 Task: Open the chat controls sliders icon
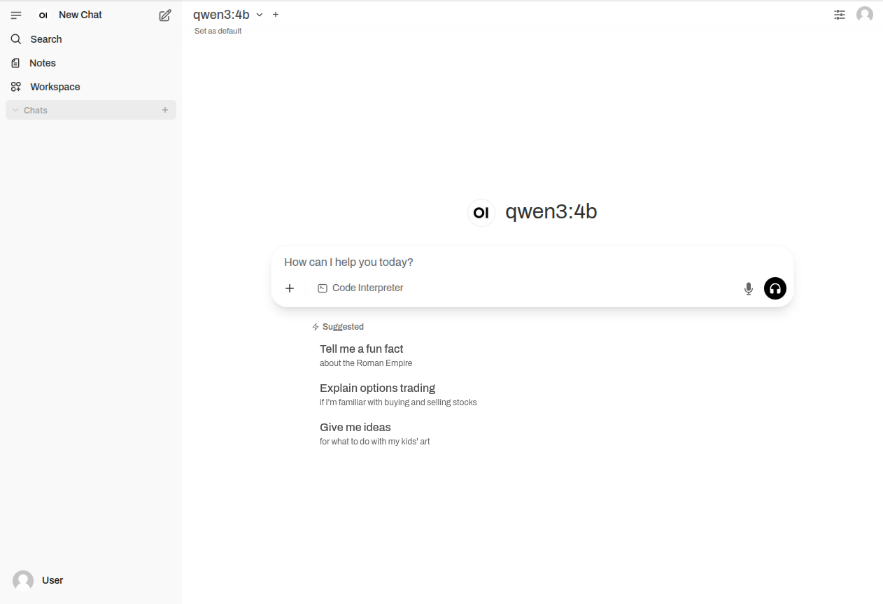(x=839, y=15)
